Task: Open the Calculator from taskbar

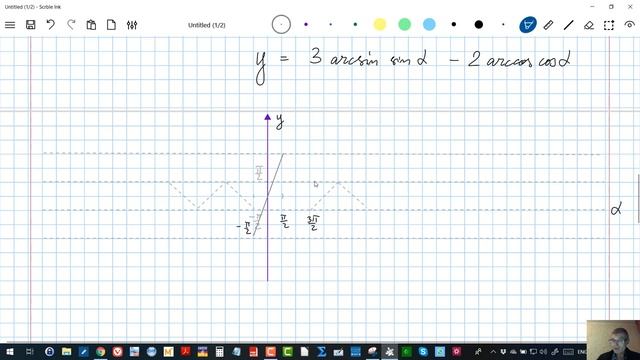Action: (220, 351)
